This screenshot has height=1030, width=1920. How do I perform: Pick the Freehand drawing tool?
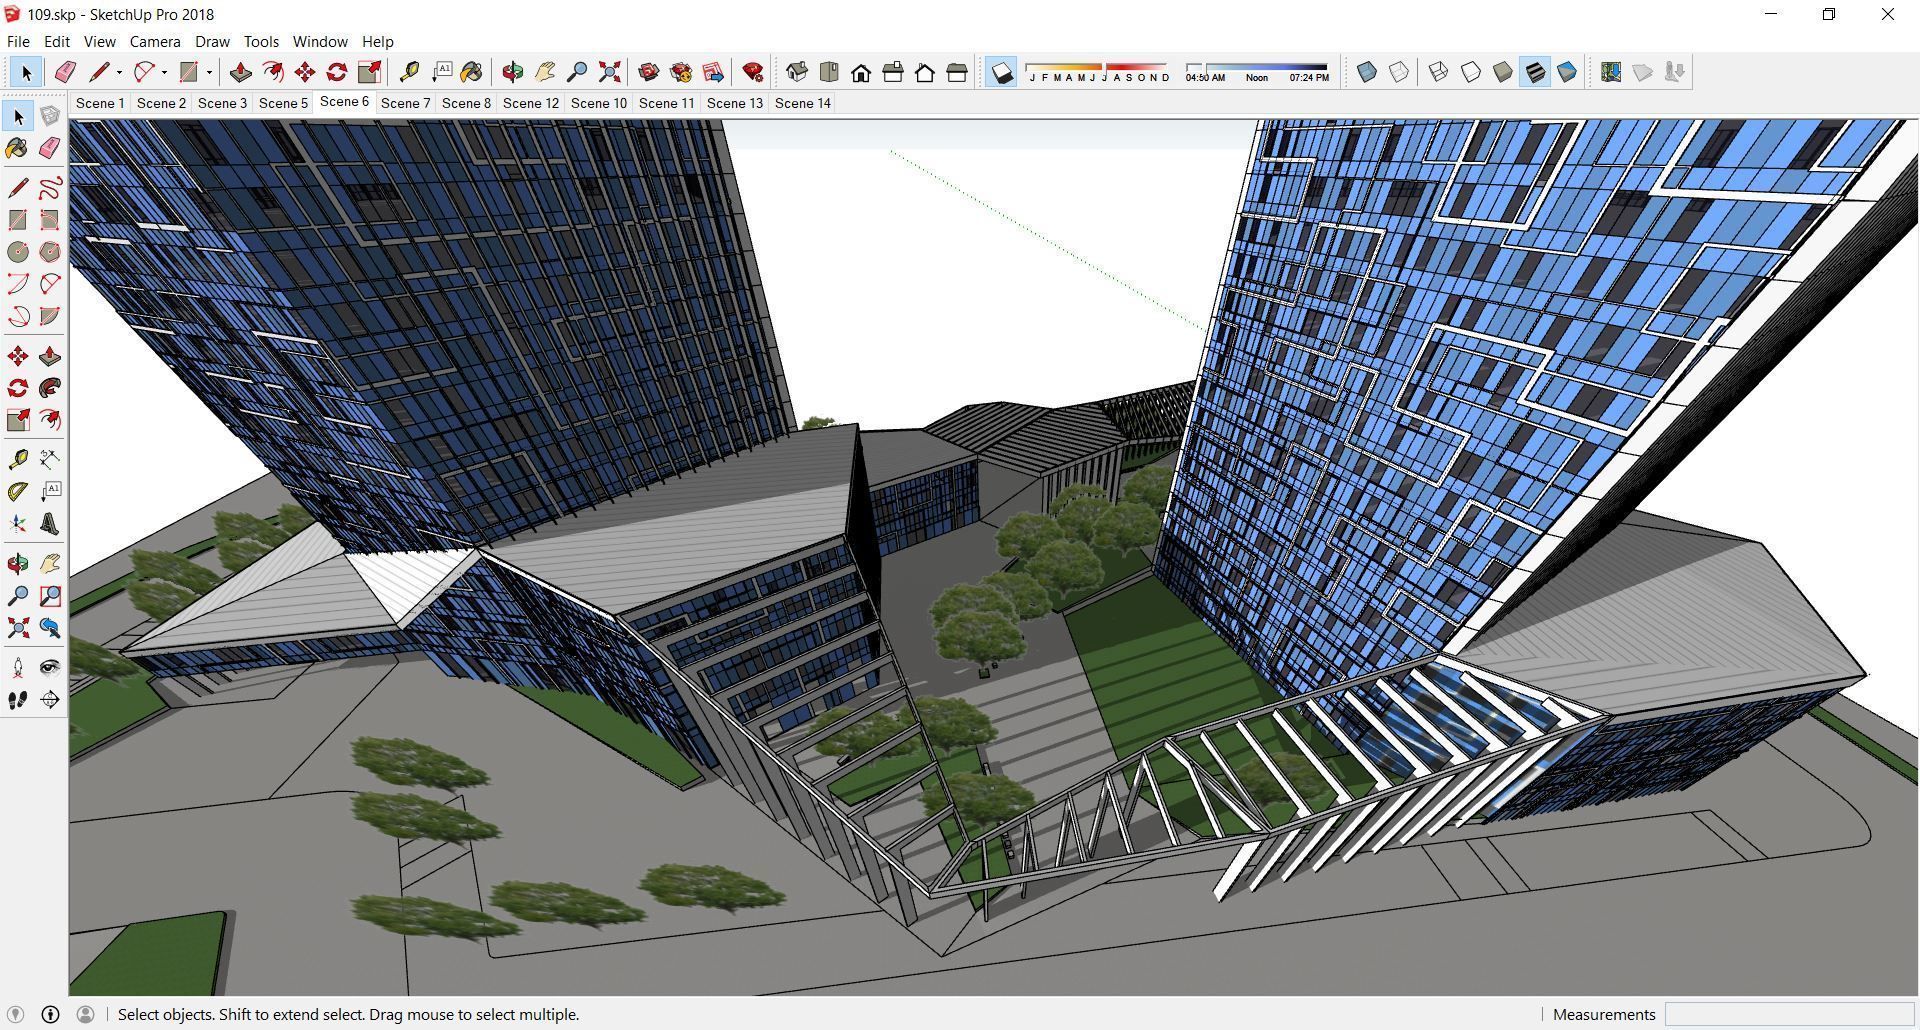click(x=50, y=187)
